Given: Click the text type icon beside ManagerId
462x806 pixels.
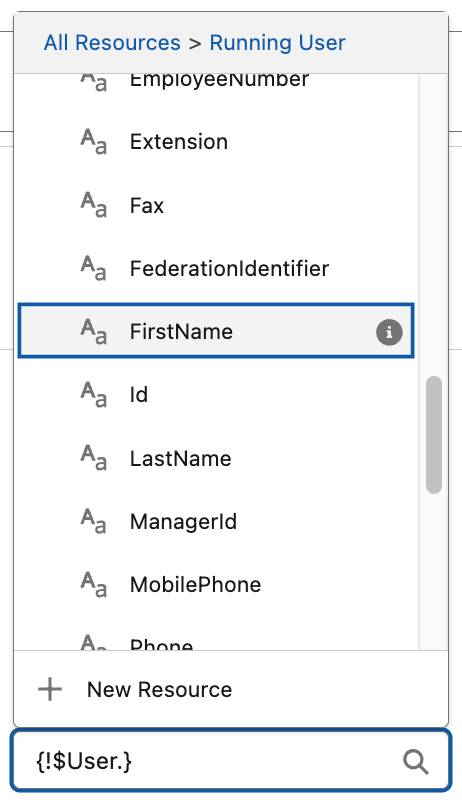Looking at the screenshot, I should pyautogui.click(x=94, y=521).
